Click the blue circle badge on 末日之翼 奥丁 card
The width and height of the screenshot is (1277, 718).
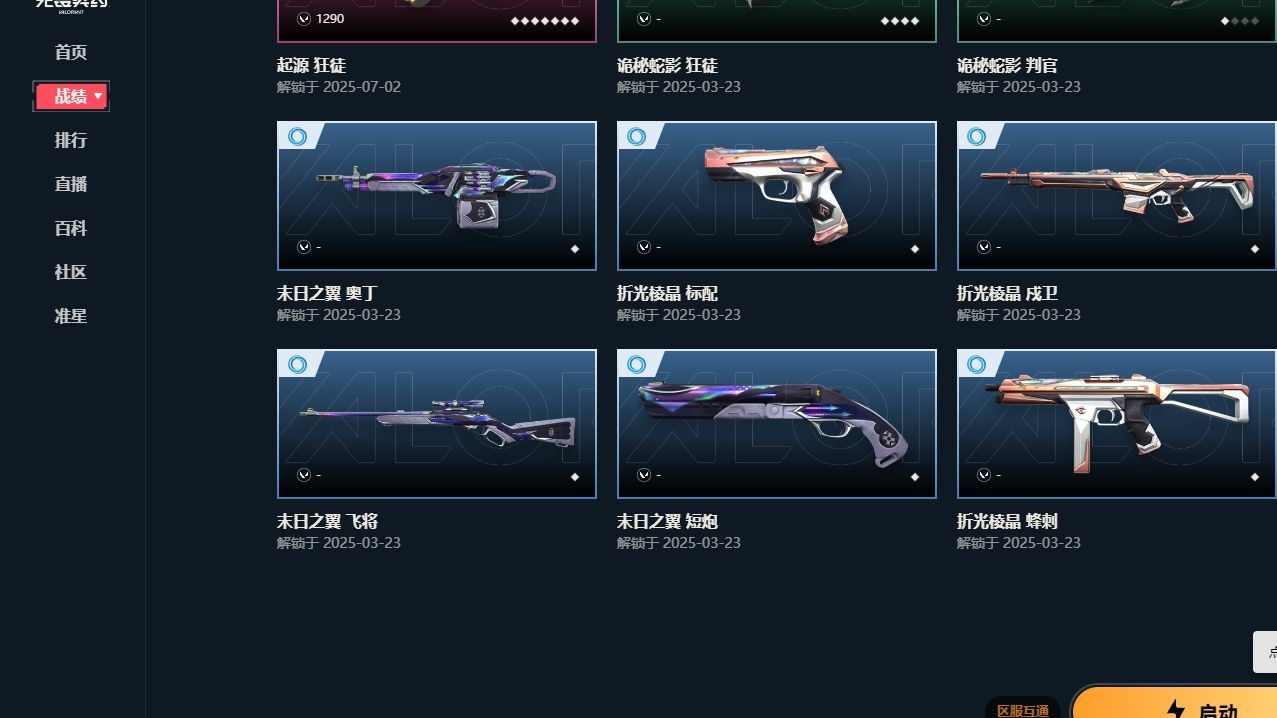[x=297, y=136]
